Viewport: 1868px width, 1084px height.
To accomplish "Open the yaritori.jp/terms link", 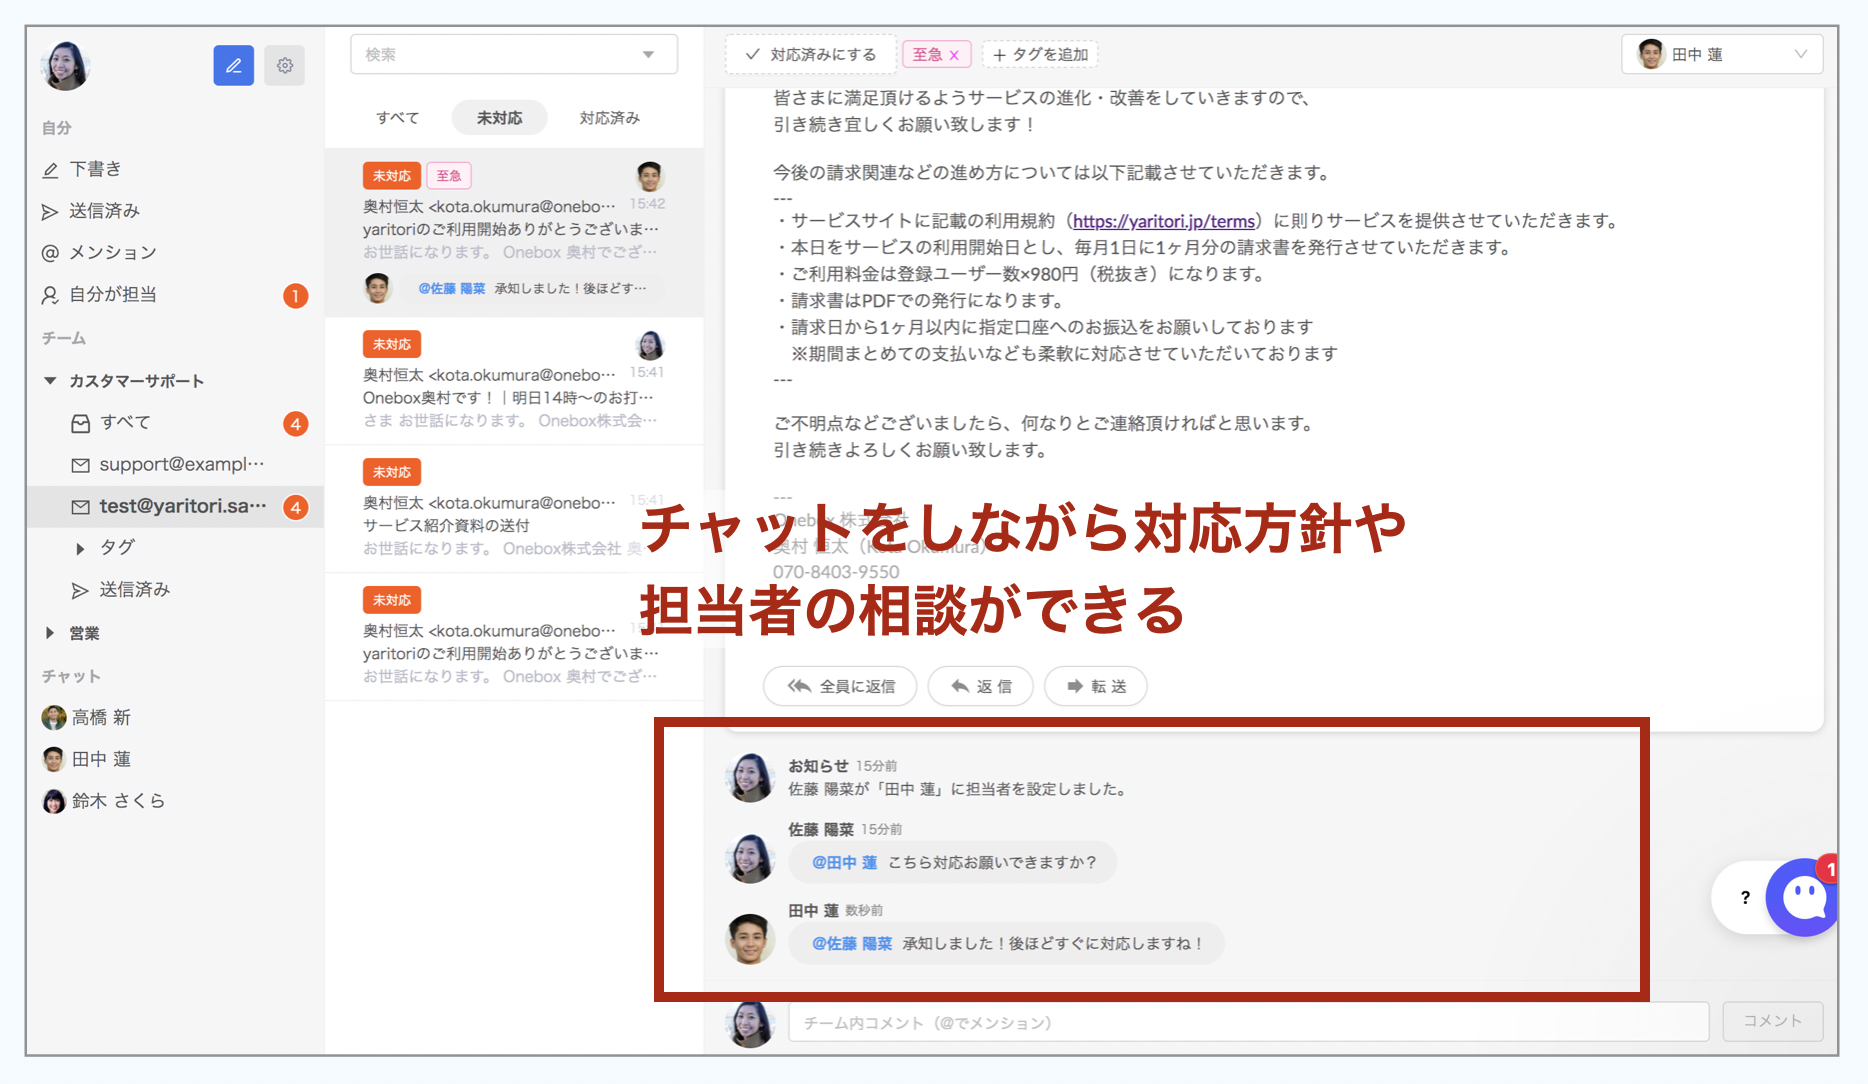I will 1163,221.
